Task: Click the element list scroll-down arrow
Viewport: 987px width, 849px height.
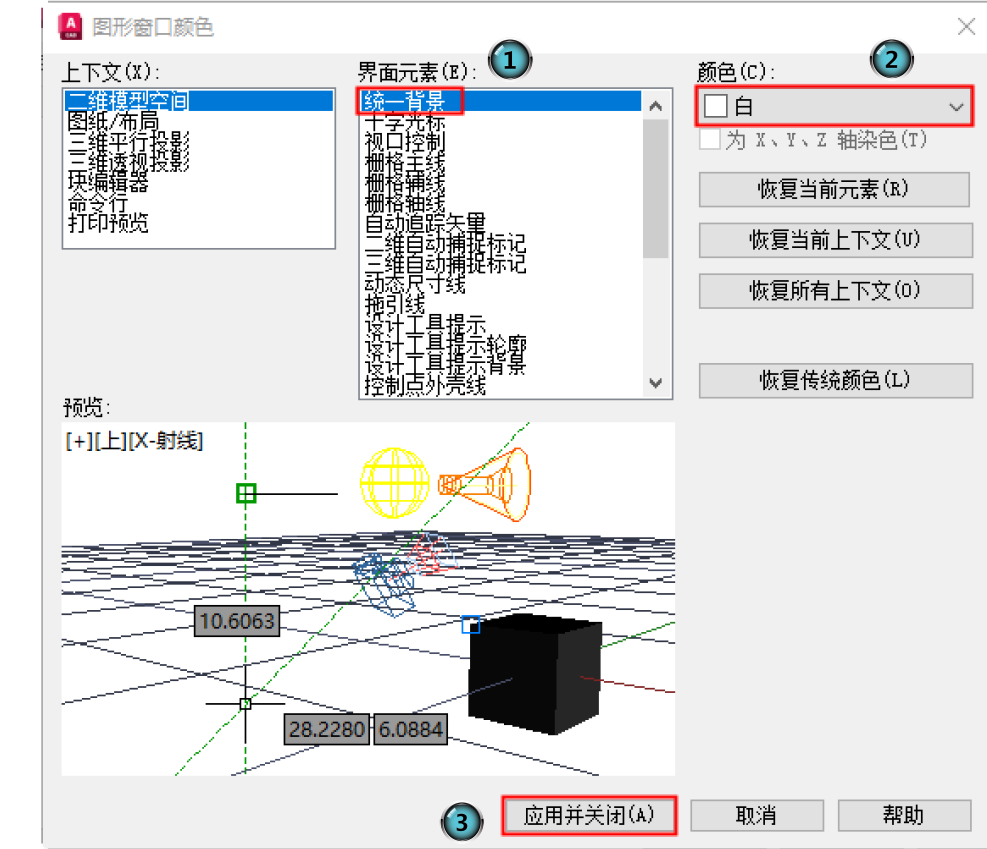Action: pos(656,382)
